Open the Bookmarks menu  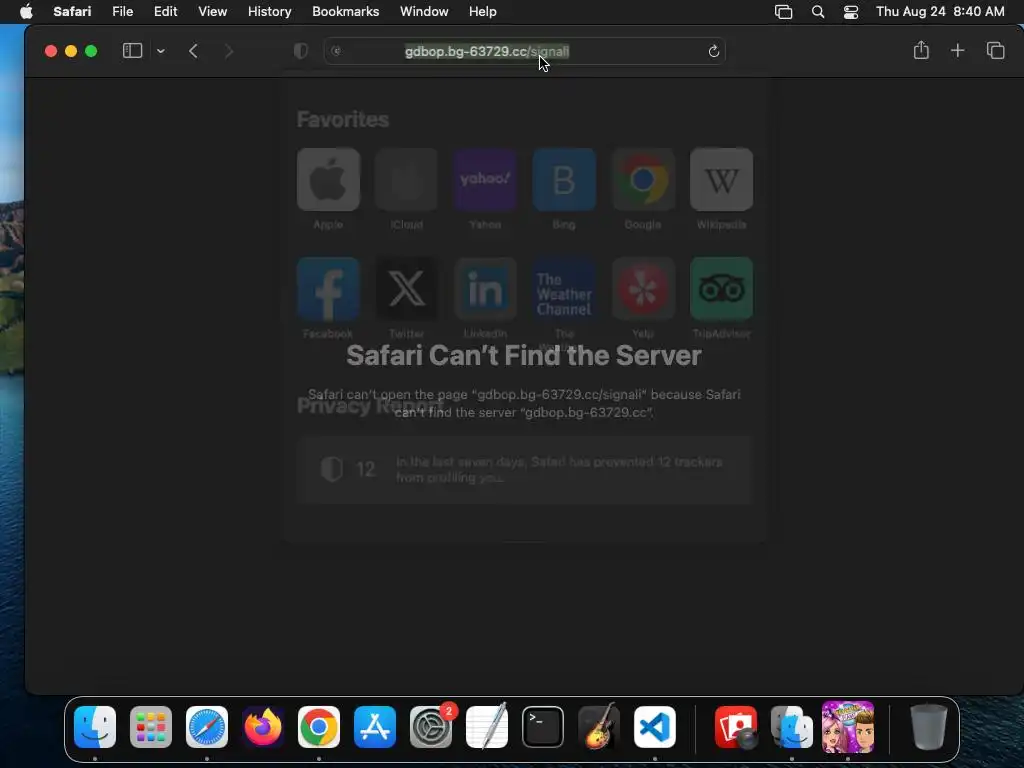(x=345, y=12)
